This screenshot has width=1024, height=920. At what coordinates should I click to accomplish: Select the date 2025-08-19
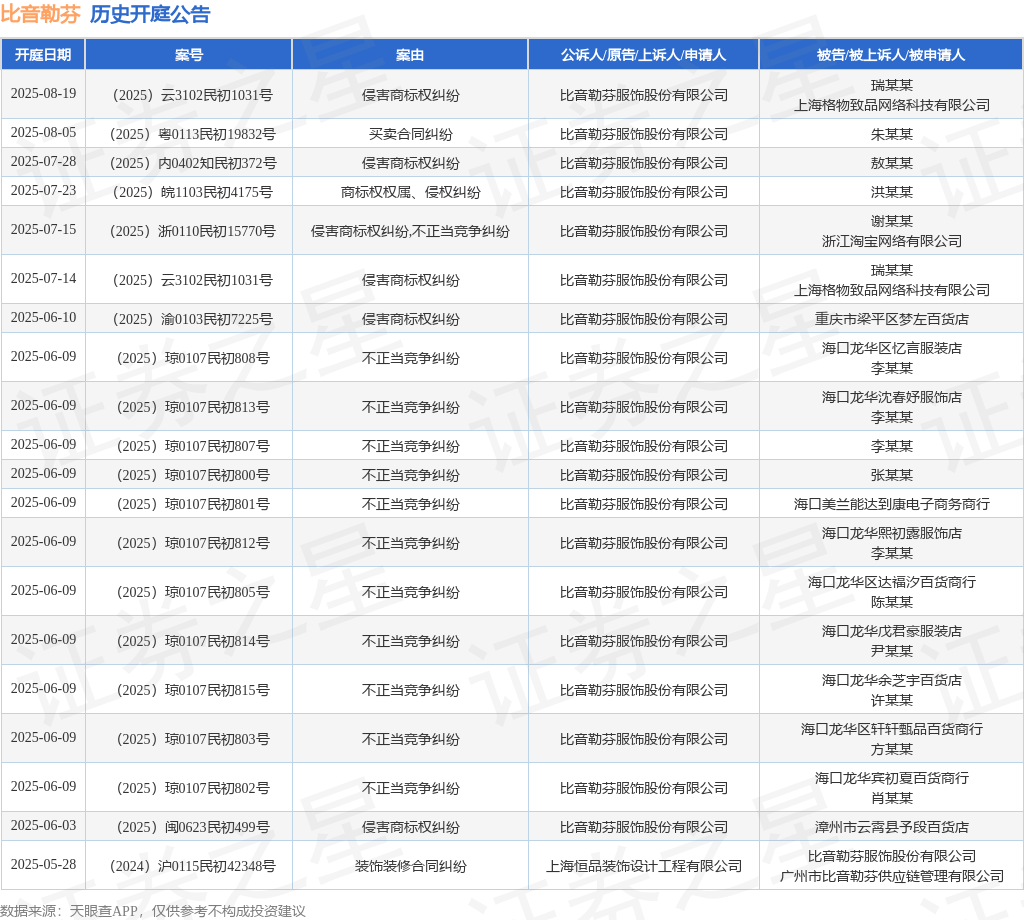[43, 93]
